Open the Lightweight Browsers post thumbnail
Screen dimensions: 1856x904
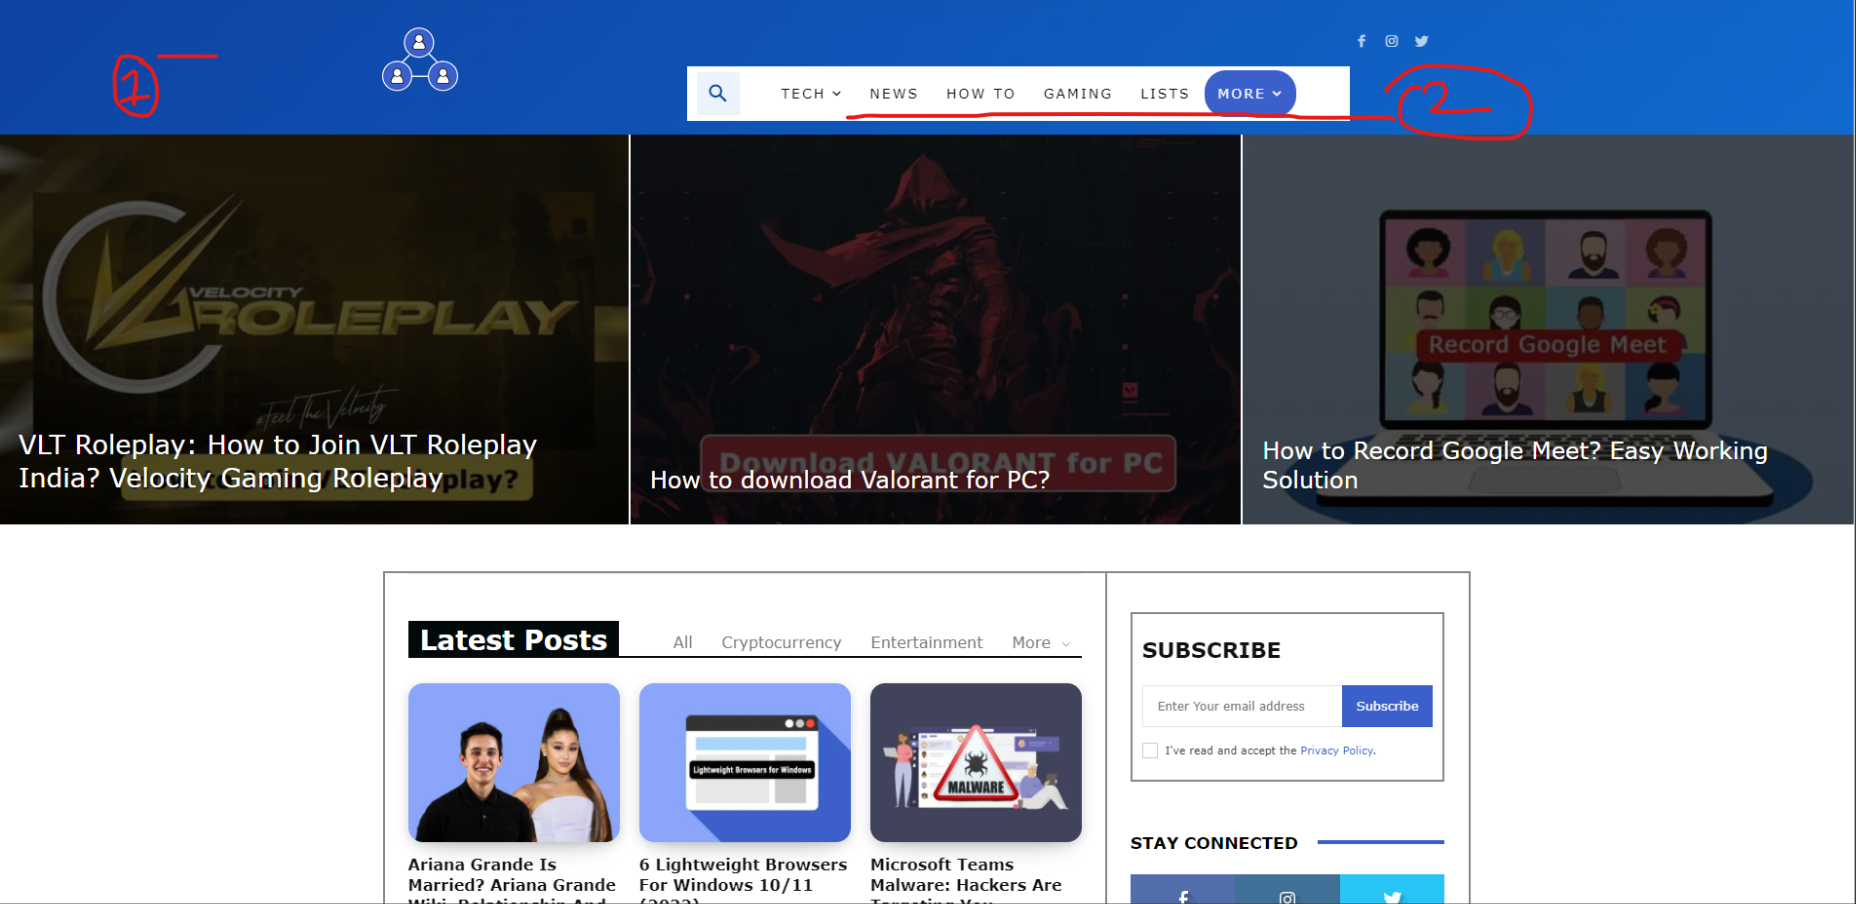[745, 763]
